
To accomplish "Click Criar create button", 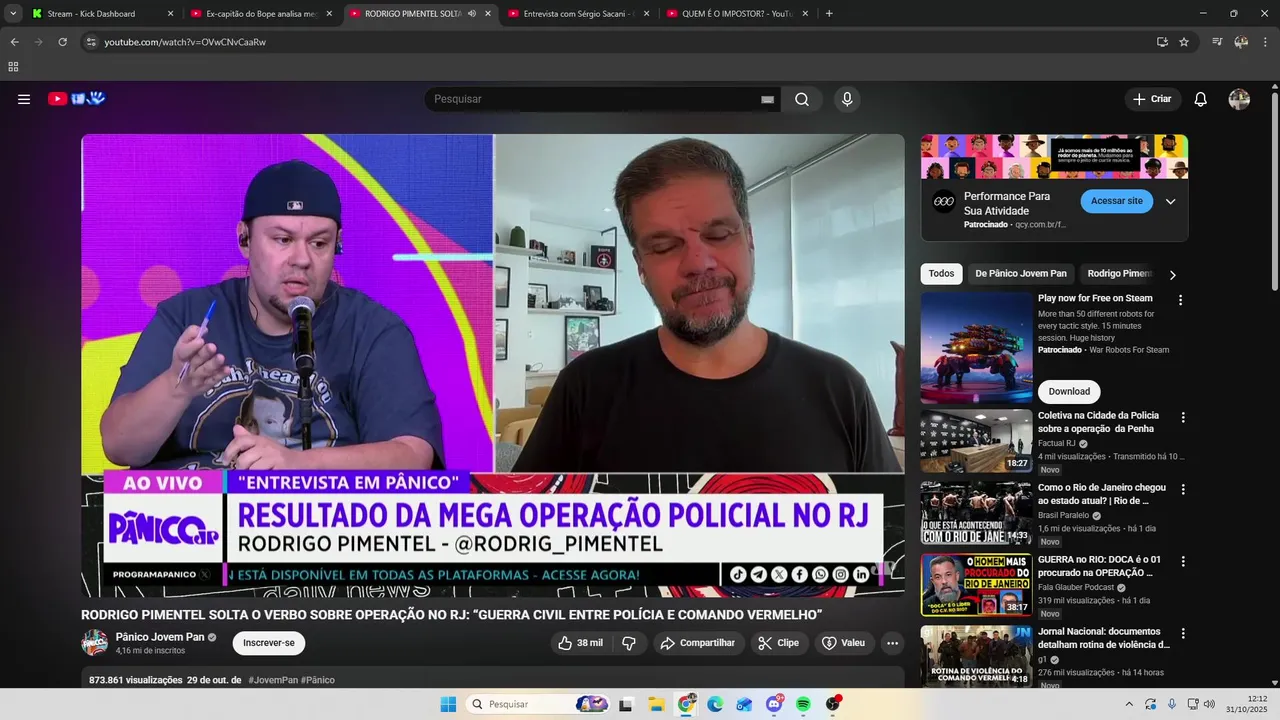I will (x=1152, y=99).
